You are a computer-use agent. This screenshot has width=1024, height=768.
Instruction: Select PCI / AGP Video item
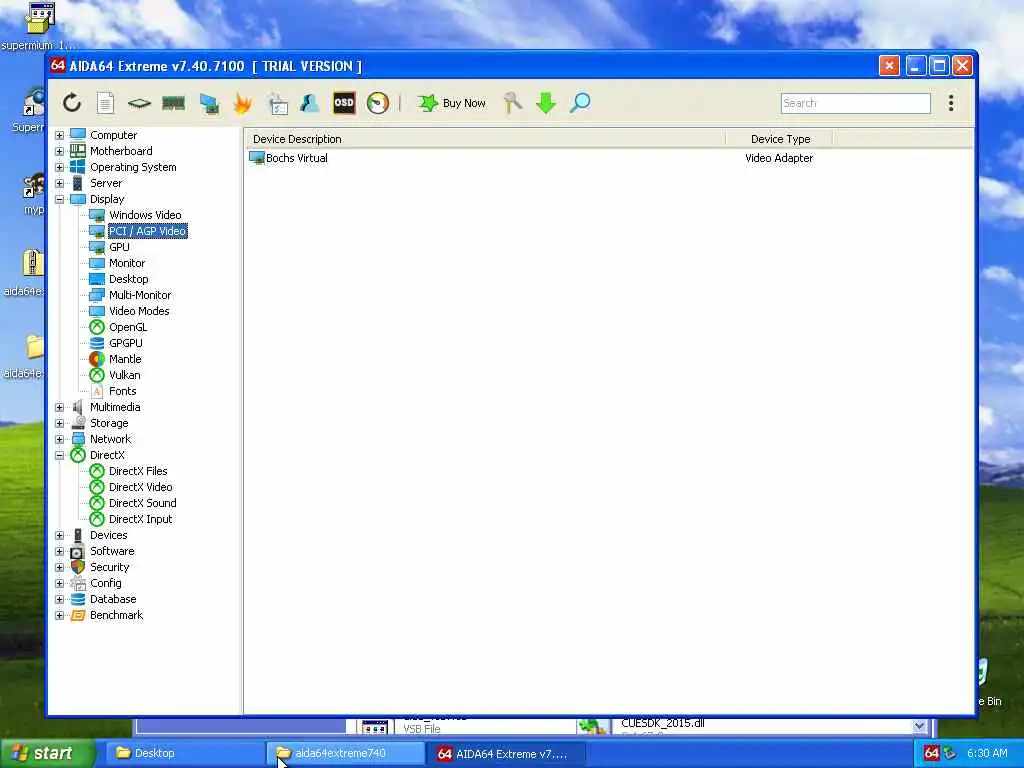[148, 231]
